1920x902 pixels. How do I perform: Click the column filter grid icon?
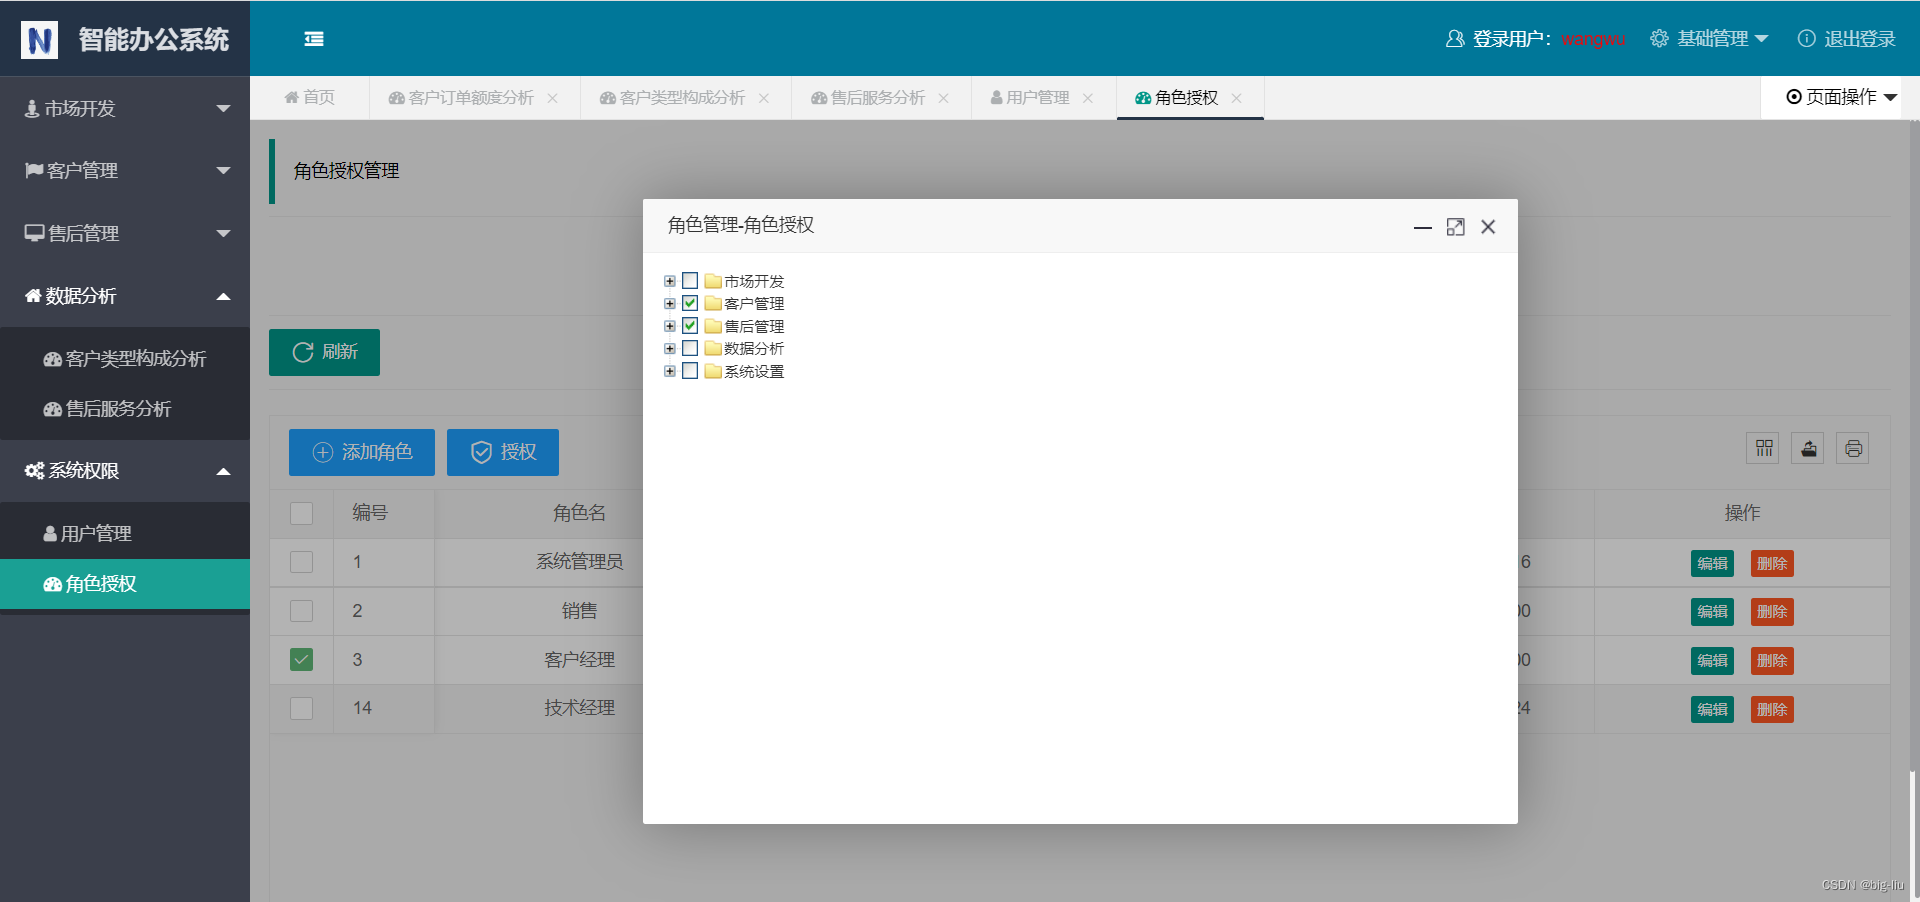(x=1764, y=449)
